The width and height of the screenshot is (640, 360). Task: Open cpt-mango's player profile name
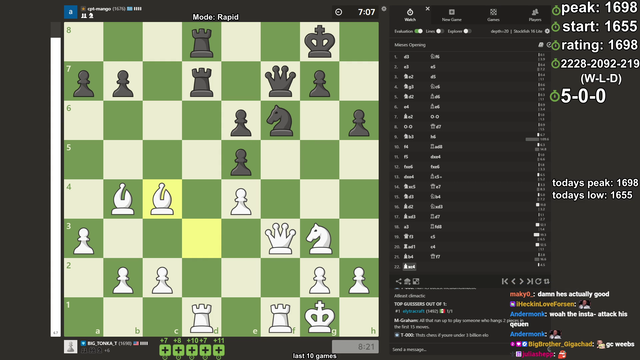99,9
